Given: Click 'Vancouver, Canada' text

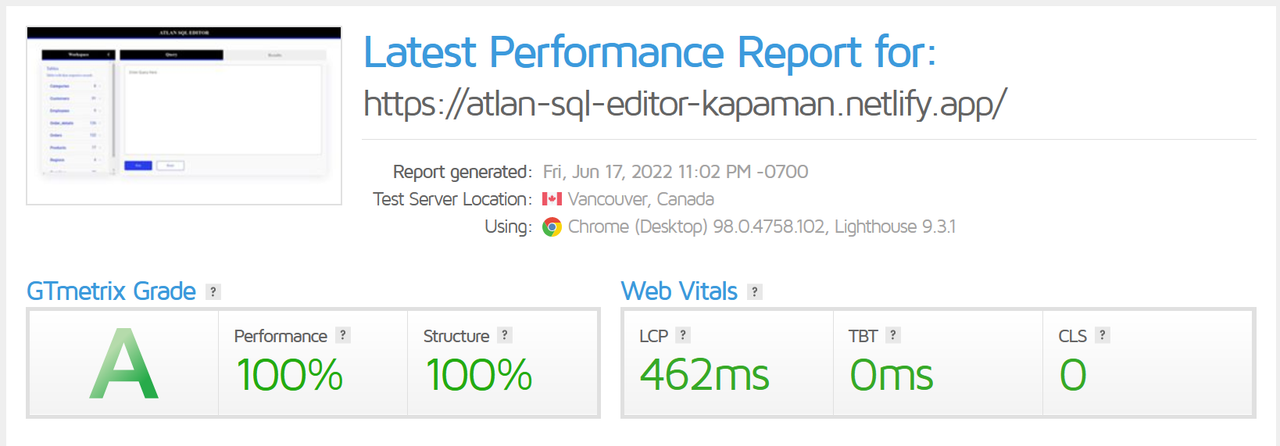Looking at the screenshot, I should coord(641,199).
